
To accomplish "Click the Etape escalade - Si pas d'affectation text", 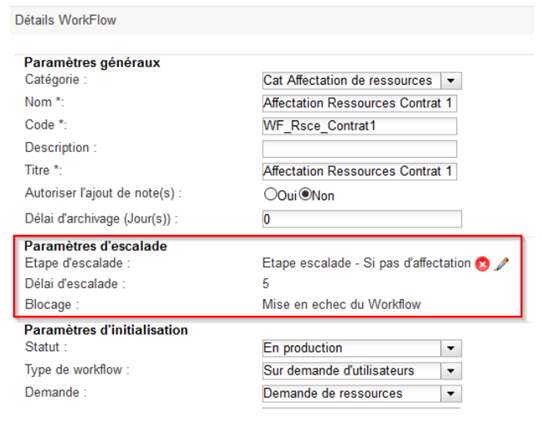I will (366, 263).
